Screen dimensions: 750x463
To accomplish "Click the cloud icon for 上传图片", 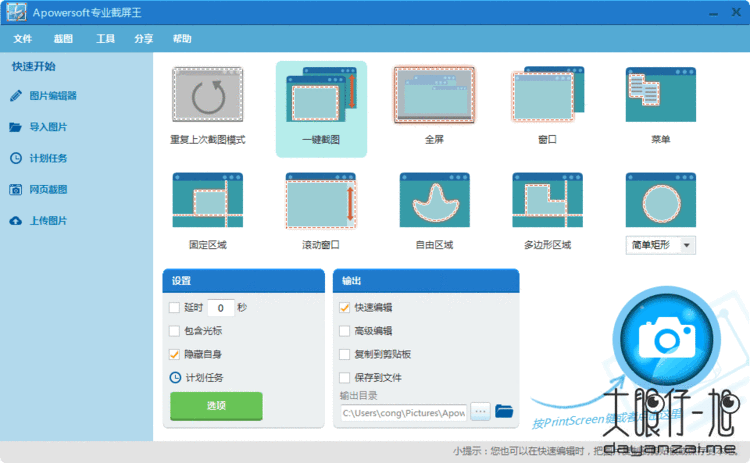I will (16, 221).
